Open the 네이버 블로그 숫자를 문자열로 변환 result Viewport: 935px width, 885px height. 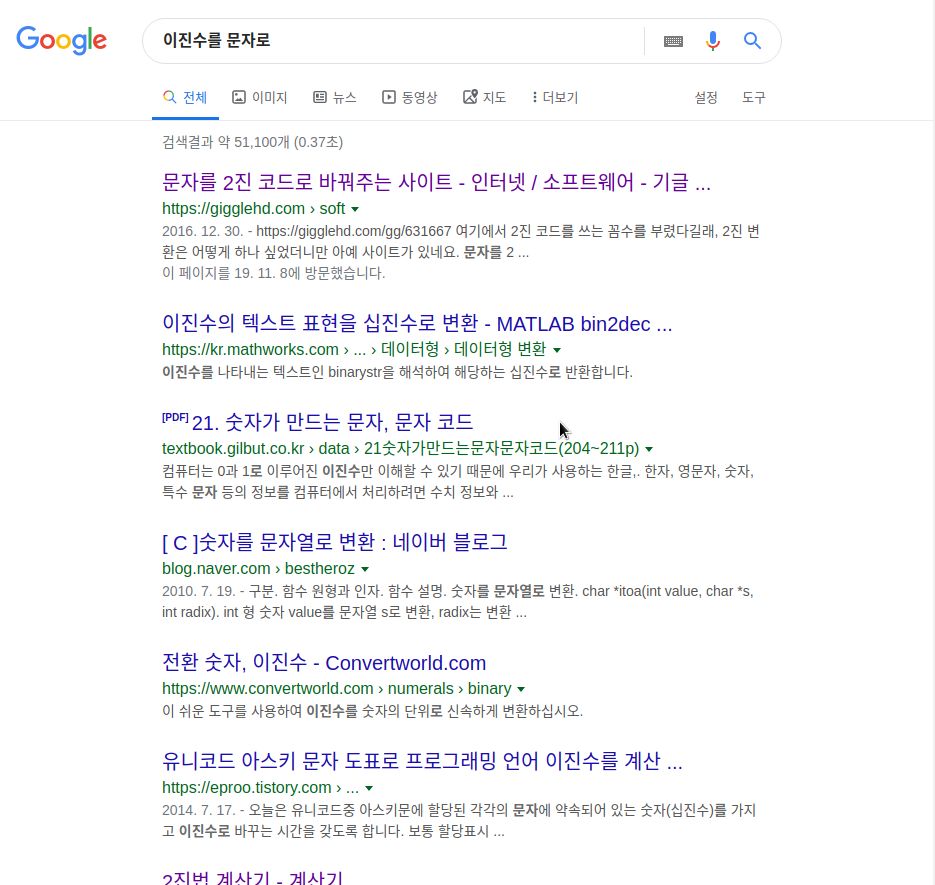click(335, 542)
